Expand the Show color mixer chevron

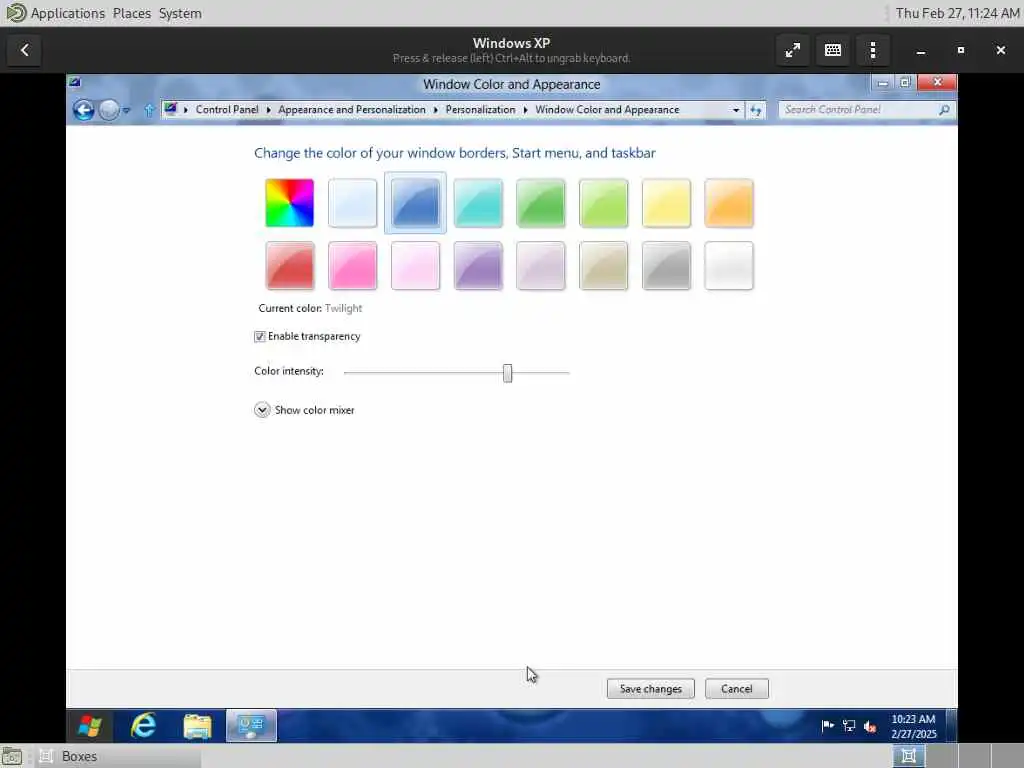click(x=262, y=409)
